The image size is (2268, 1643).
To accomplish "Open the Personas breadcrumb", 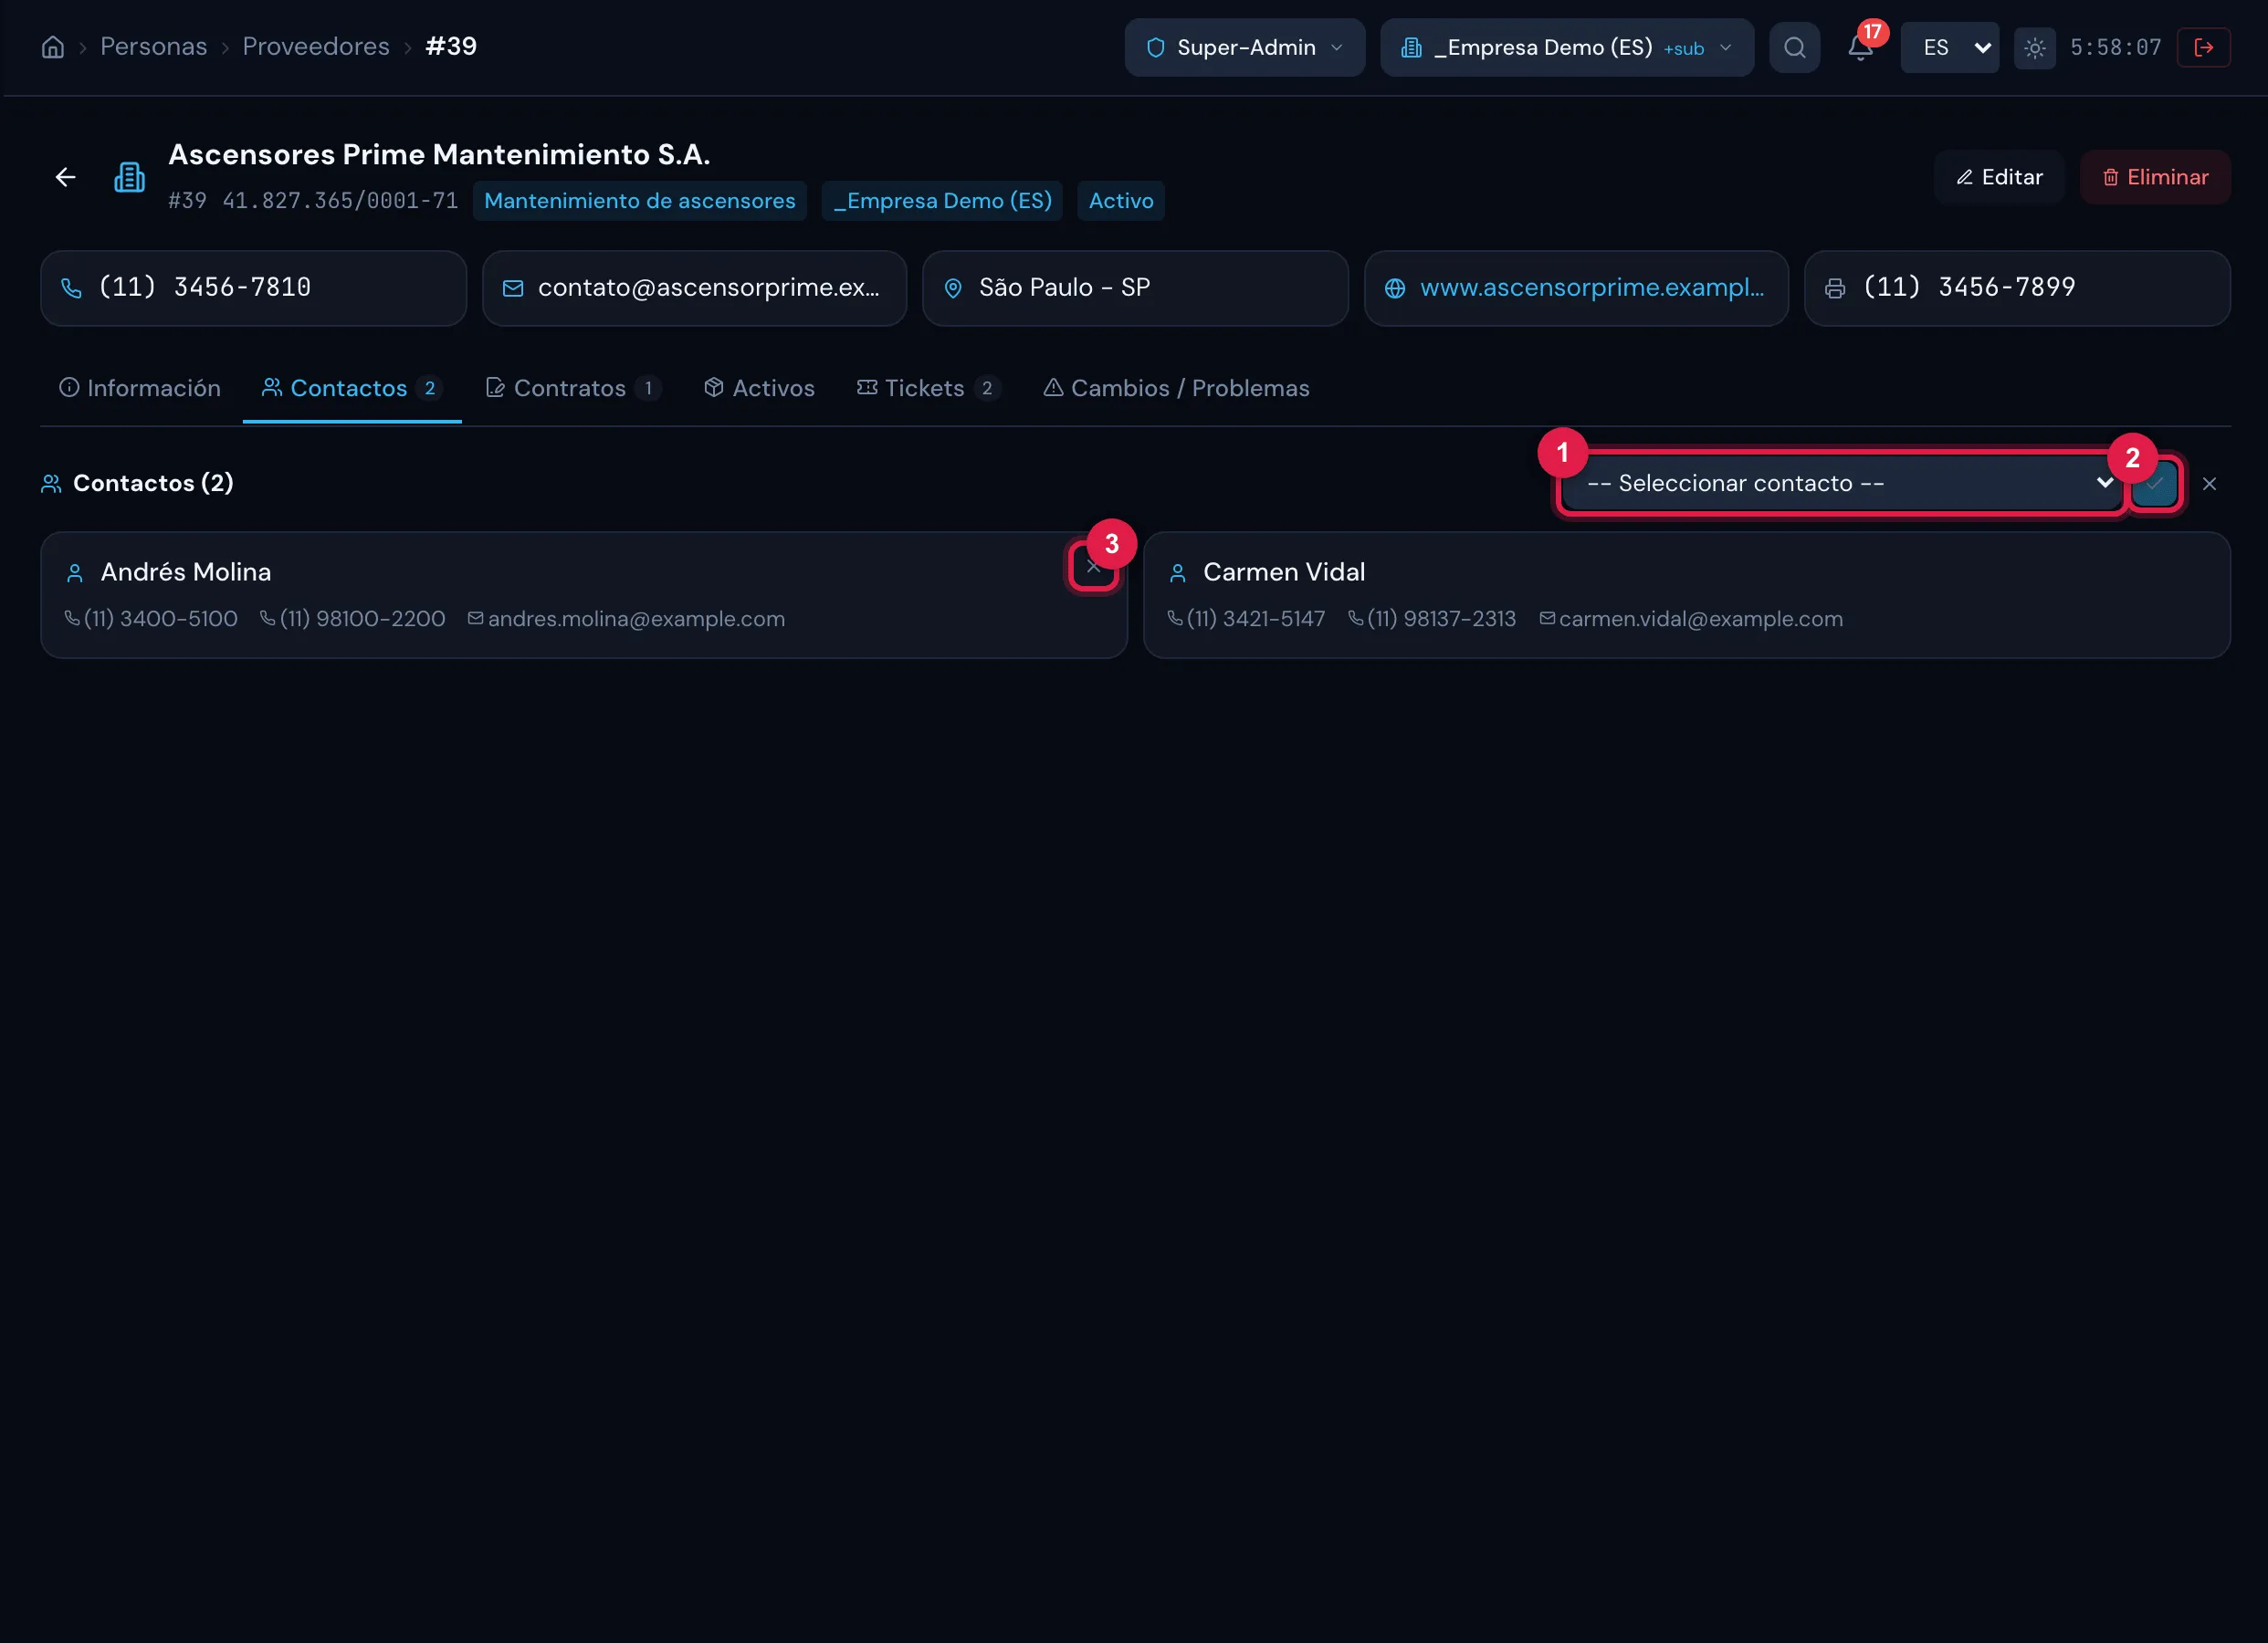I will point(153,47).
